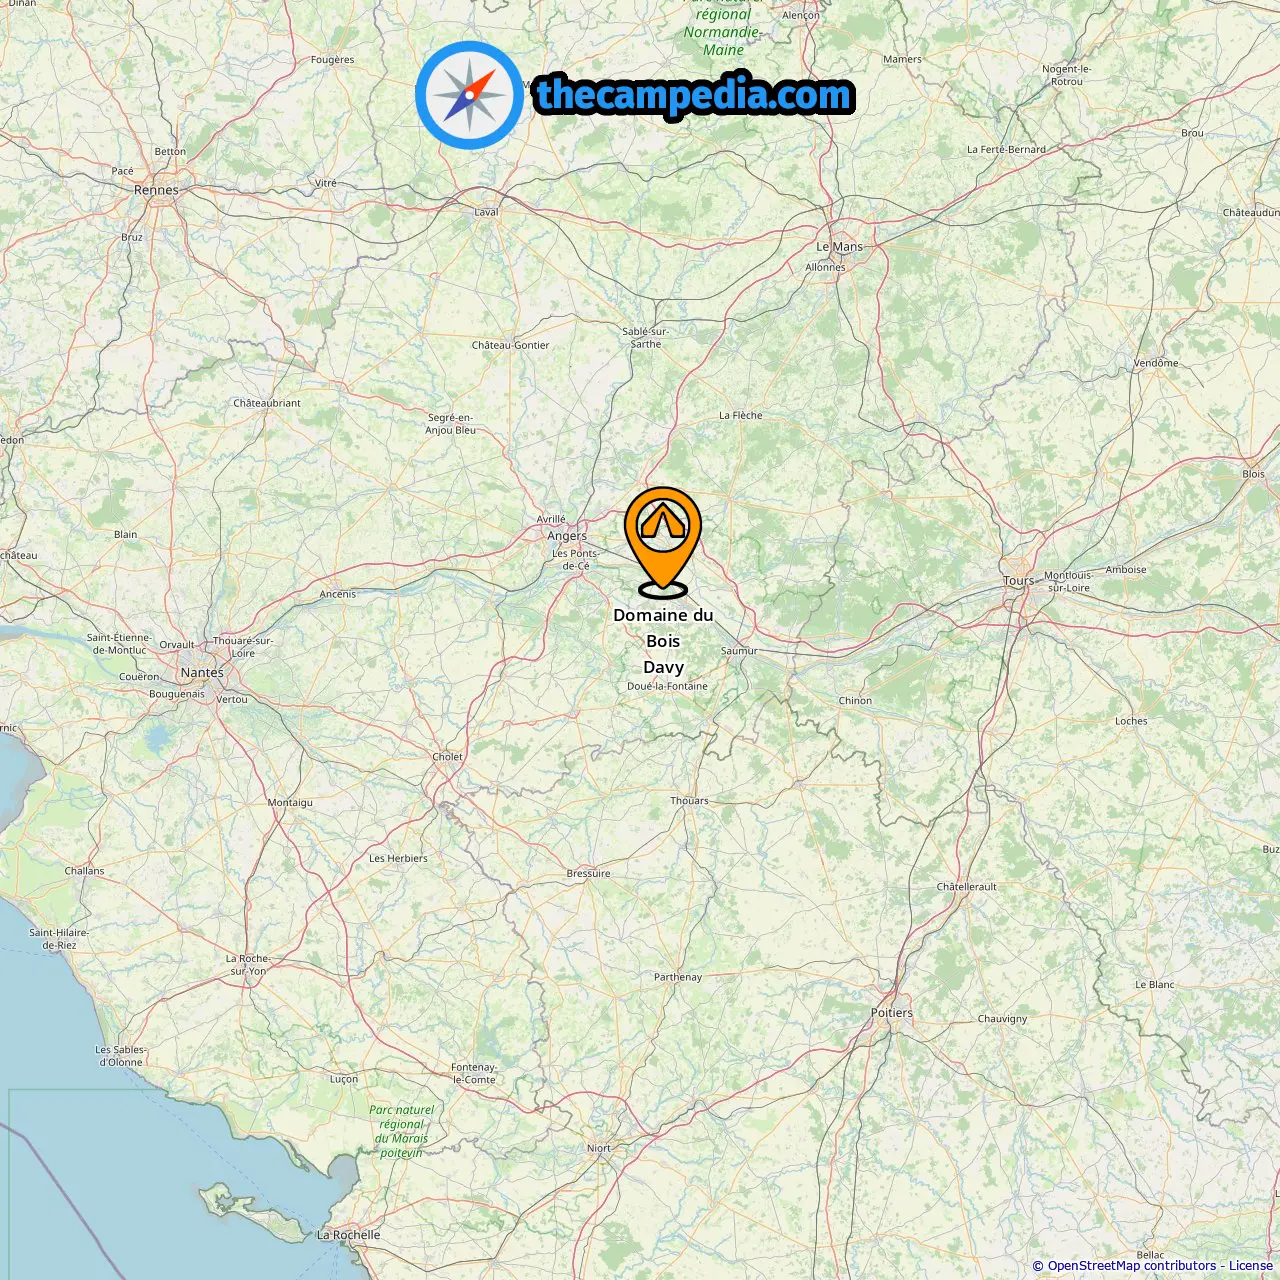1280x1280 pixels.
Task: Click the Nantes city label
Action: point(202,673)
